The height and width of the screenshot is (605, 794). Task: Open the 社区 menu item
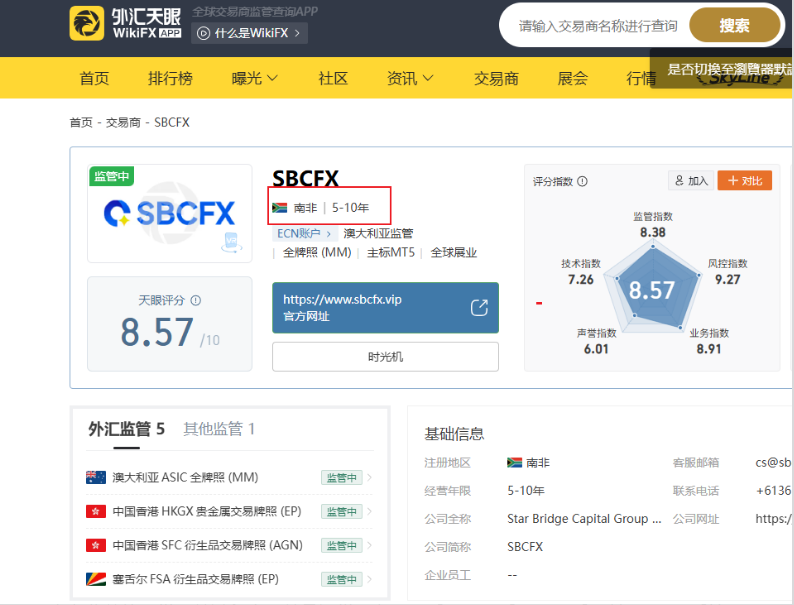click(x=333, y=78)
